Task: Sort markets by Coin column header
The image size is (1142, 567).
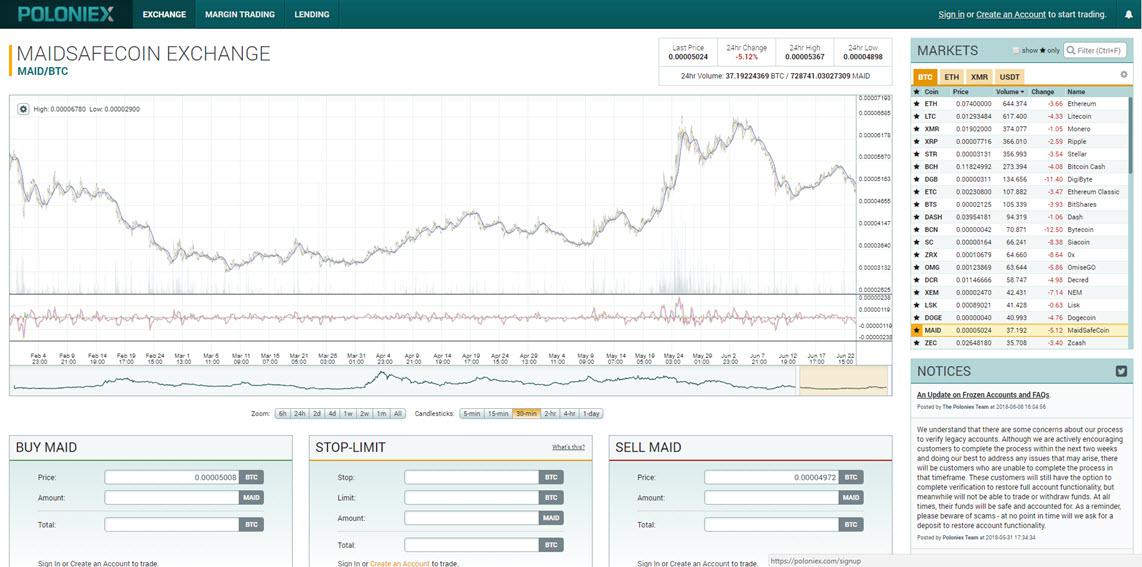Action: [x=932, y=92]
